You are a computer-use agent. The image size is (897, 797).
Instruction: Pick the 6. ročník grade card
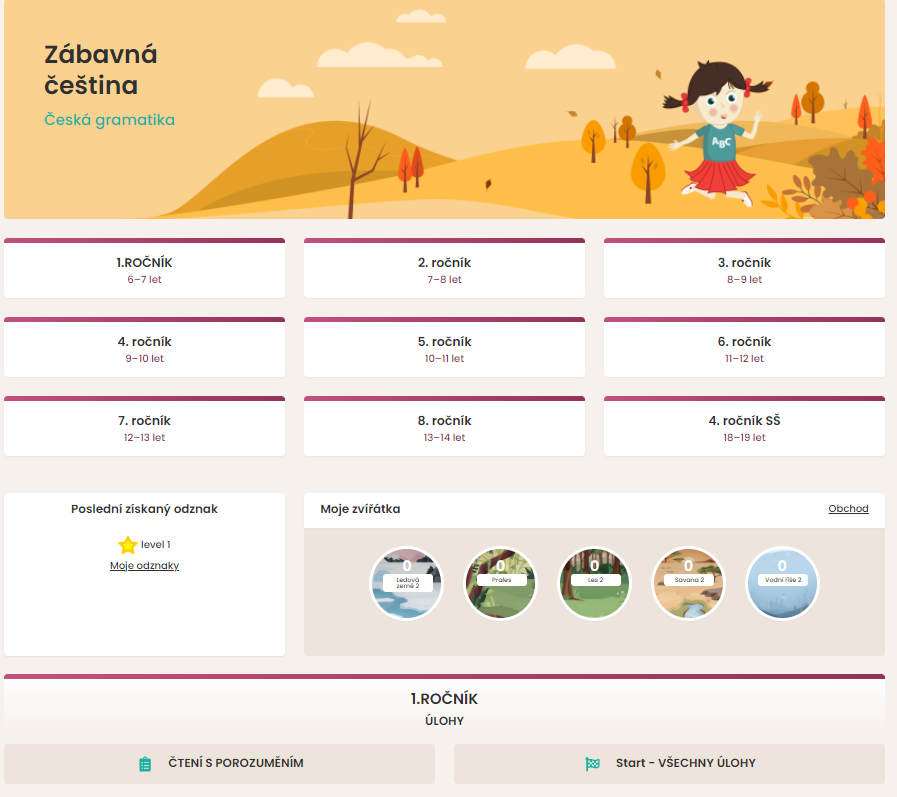744,349
